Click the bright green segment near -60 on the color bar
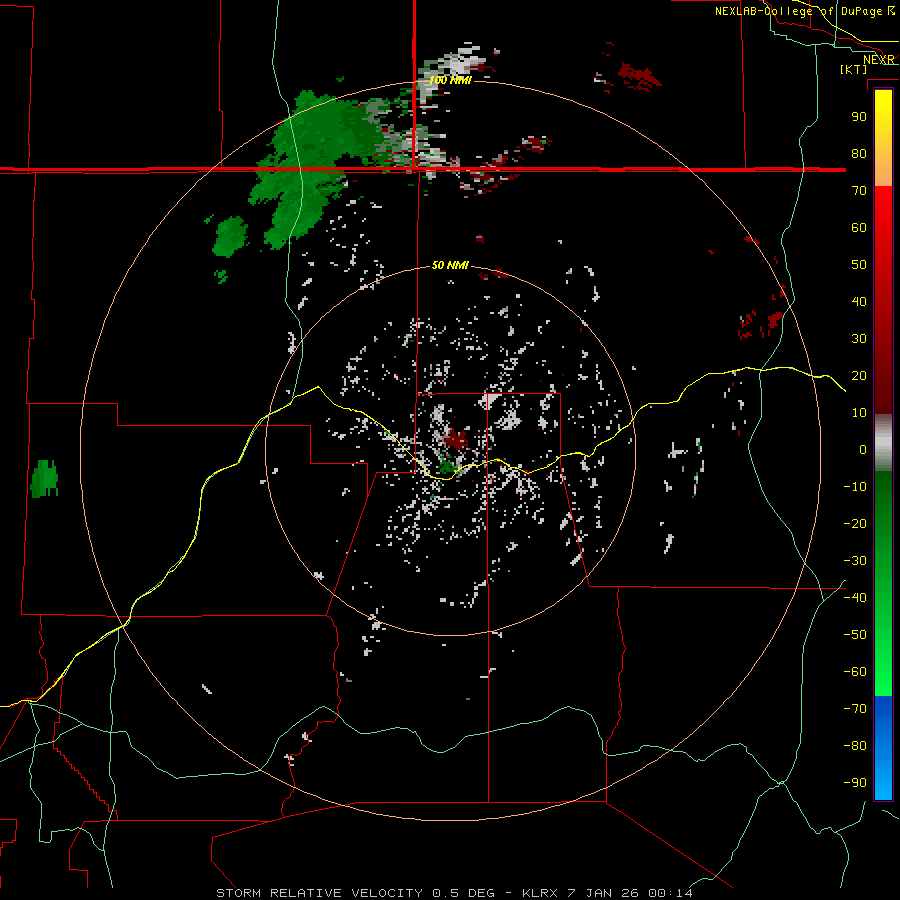 pos(883,672)
